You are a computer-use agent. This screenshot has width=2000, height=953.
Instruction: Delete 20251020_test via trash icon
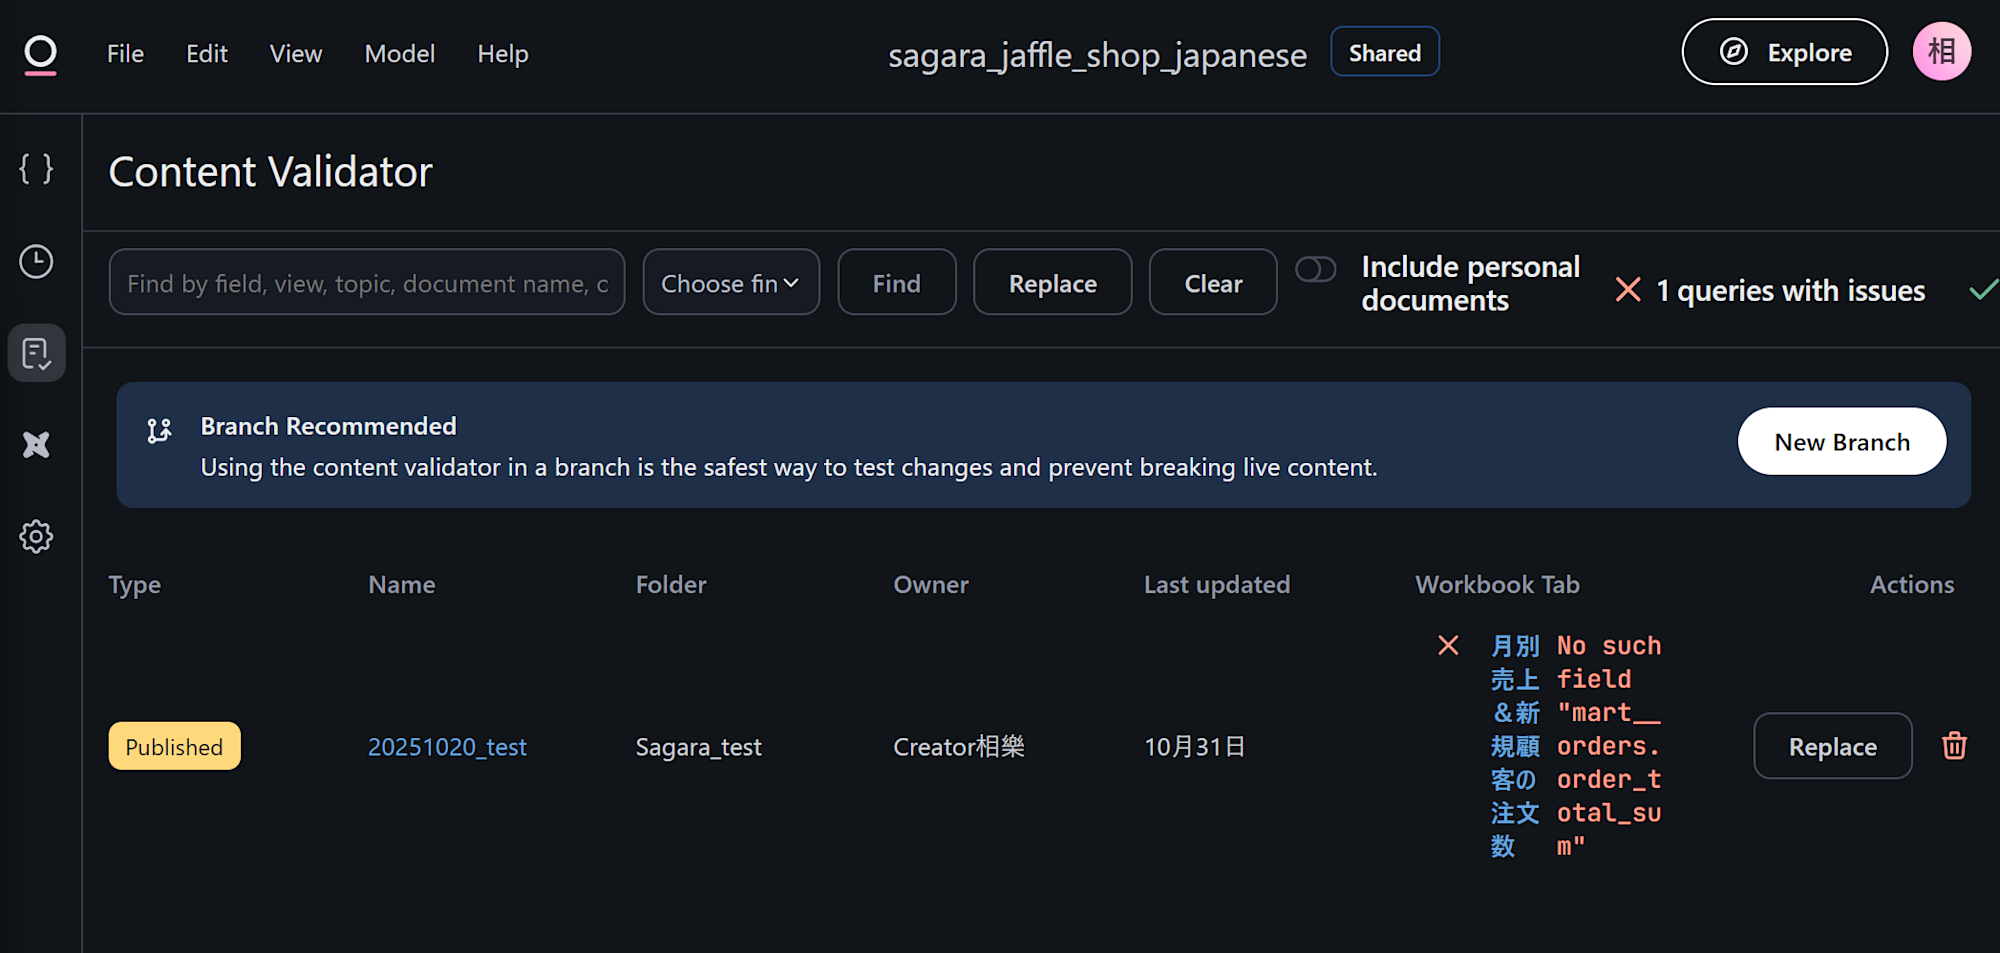point(1954,746)
